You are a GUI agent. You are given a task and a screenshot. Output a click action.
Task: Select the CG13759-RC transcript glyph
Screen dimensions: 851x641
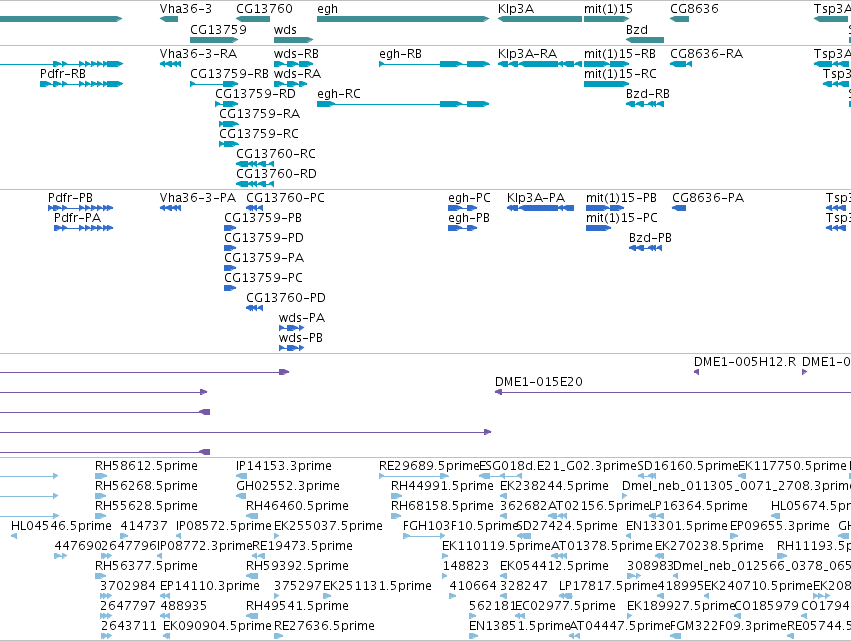229,144
